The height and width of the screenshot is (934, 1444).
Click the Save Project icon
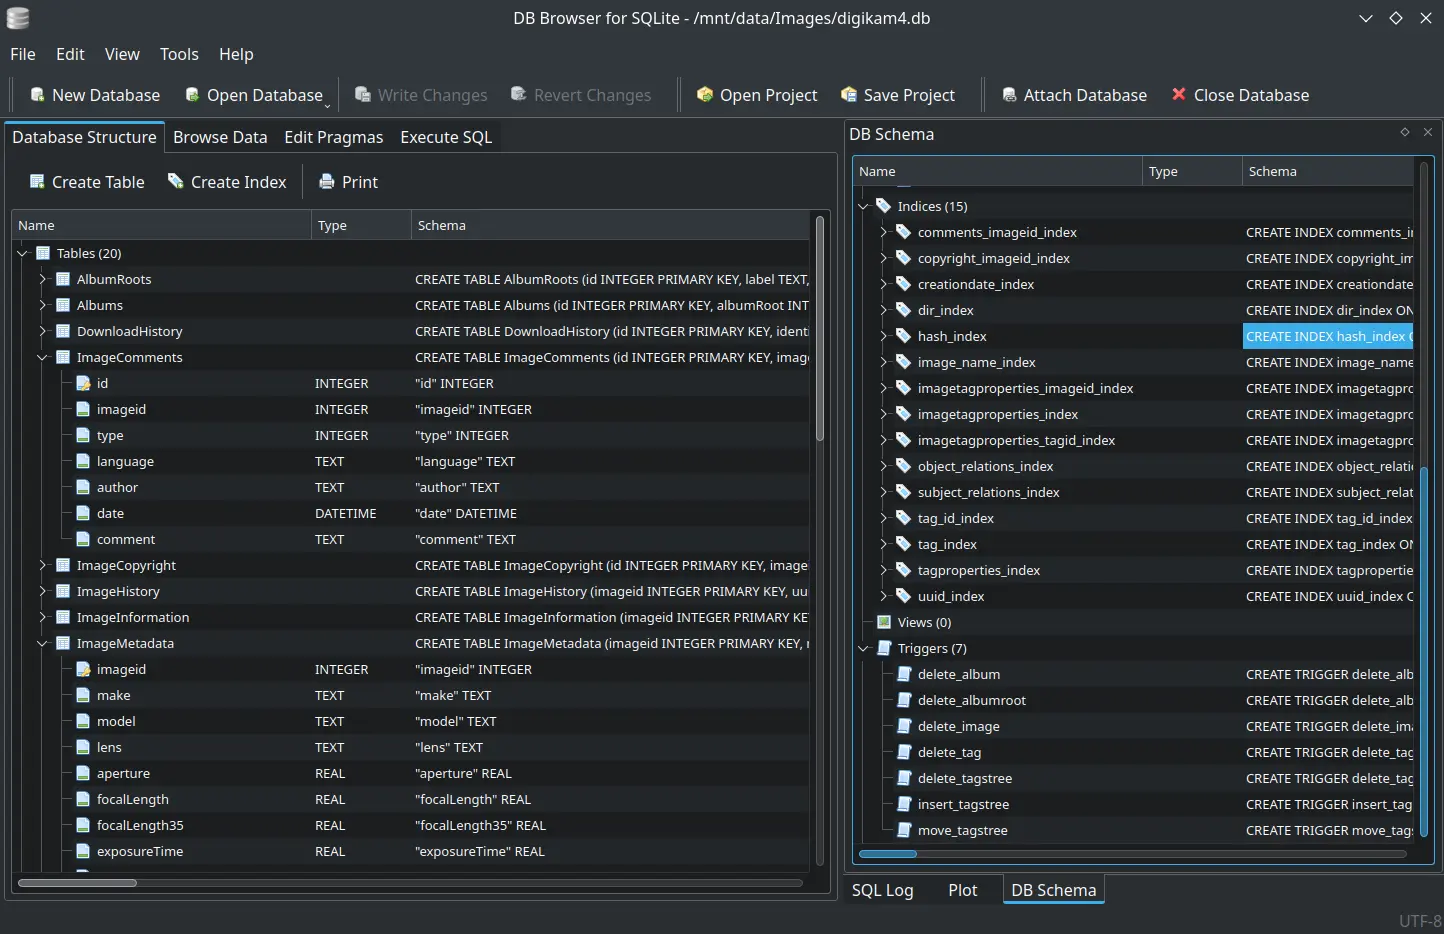849,95
